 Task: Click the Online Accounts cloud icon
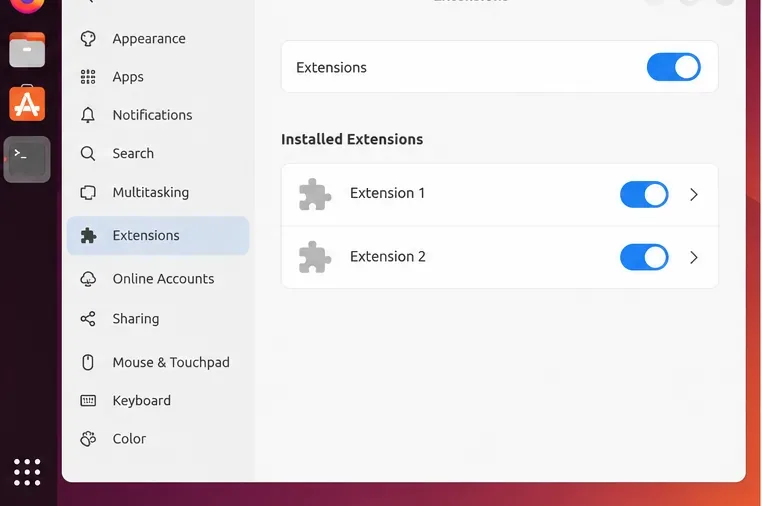[88, 279]
